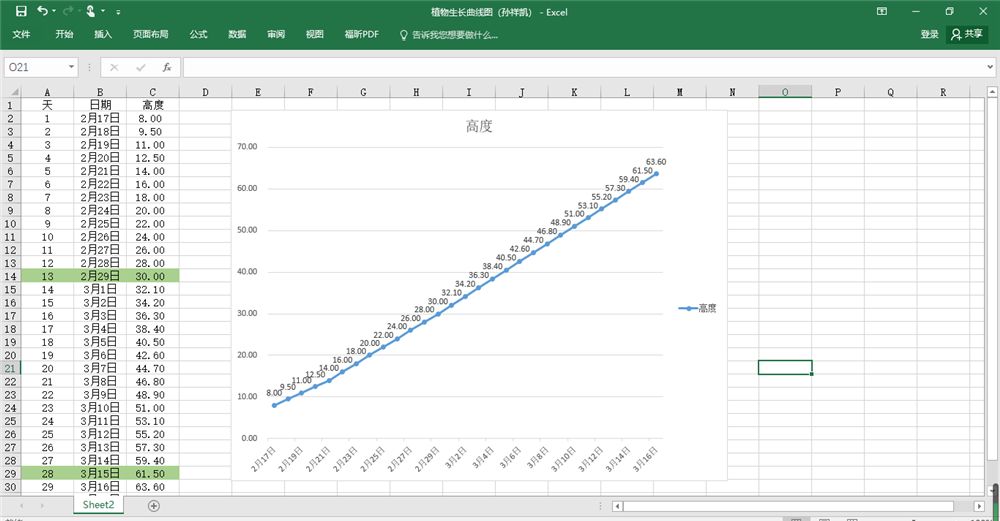
Task: Switch to the 开始 ribbon tab
Action: (64, 34)
